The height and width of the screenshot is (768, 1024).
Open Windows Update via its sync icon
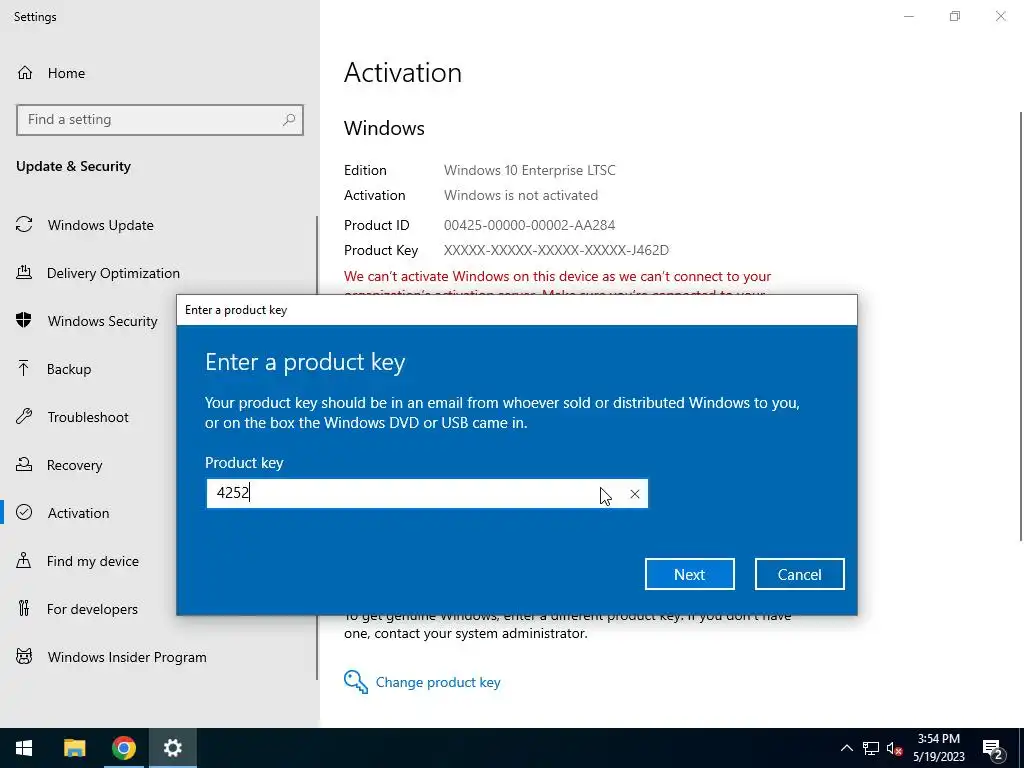[24, 225]
